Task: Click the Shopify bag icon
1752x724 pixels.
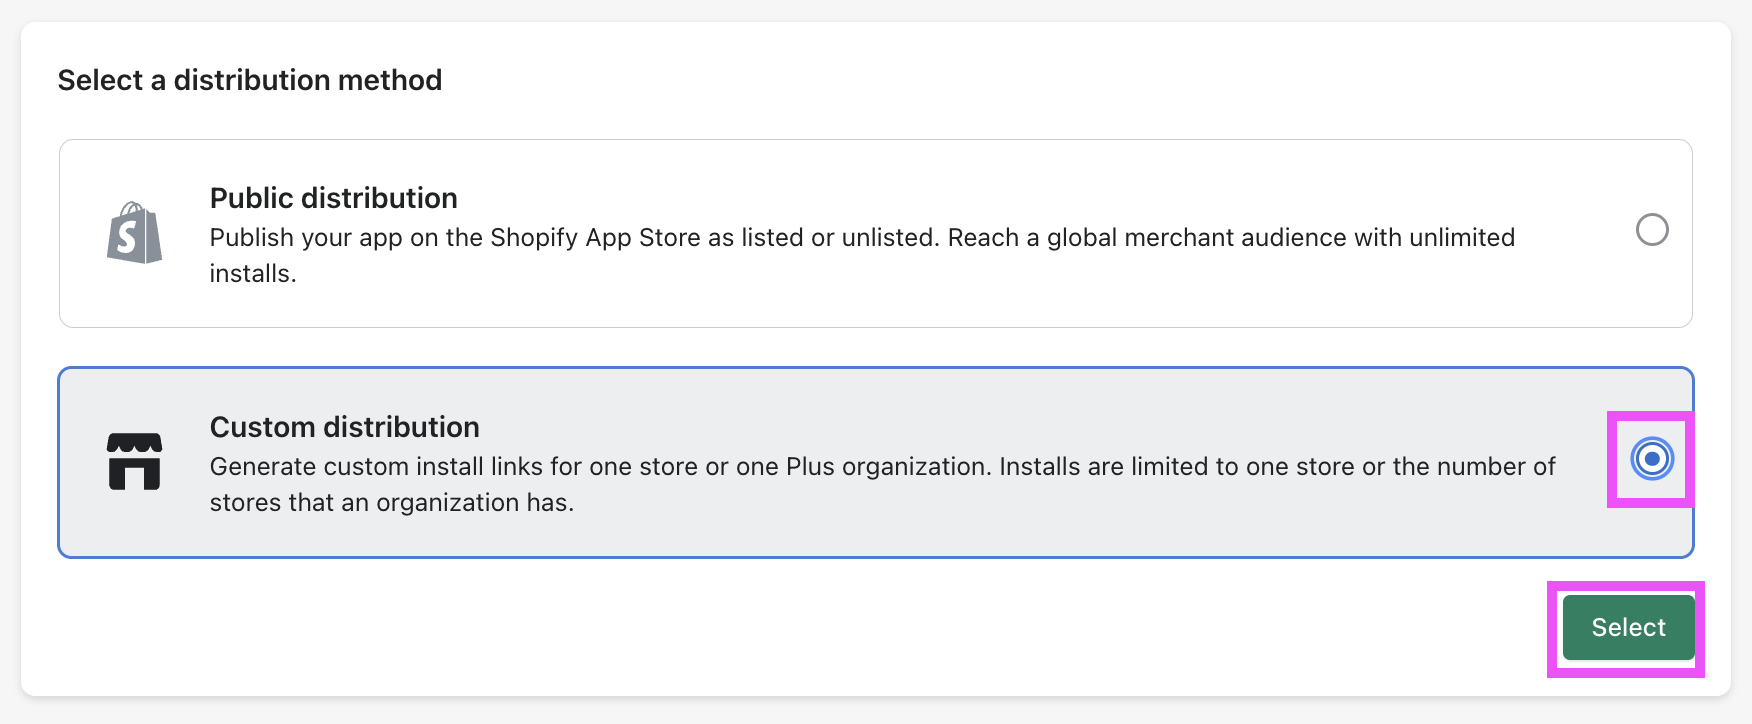Action: click(134, 233)
